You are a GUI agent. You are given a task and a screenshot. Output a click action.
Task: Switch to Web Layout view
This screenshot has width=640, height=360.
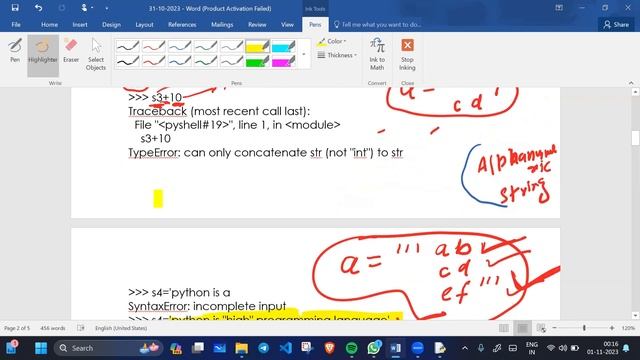(x=541, y=328)
